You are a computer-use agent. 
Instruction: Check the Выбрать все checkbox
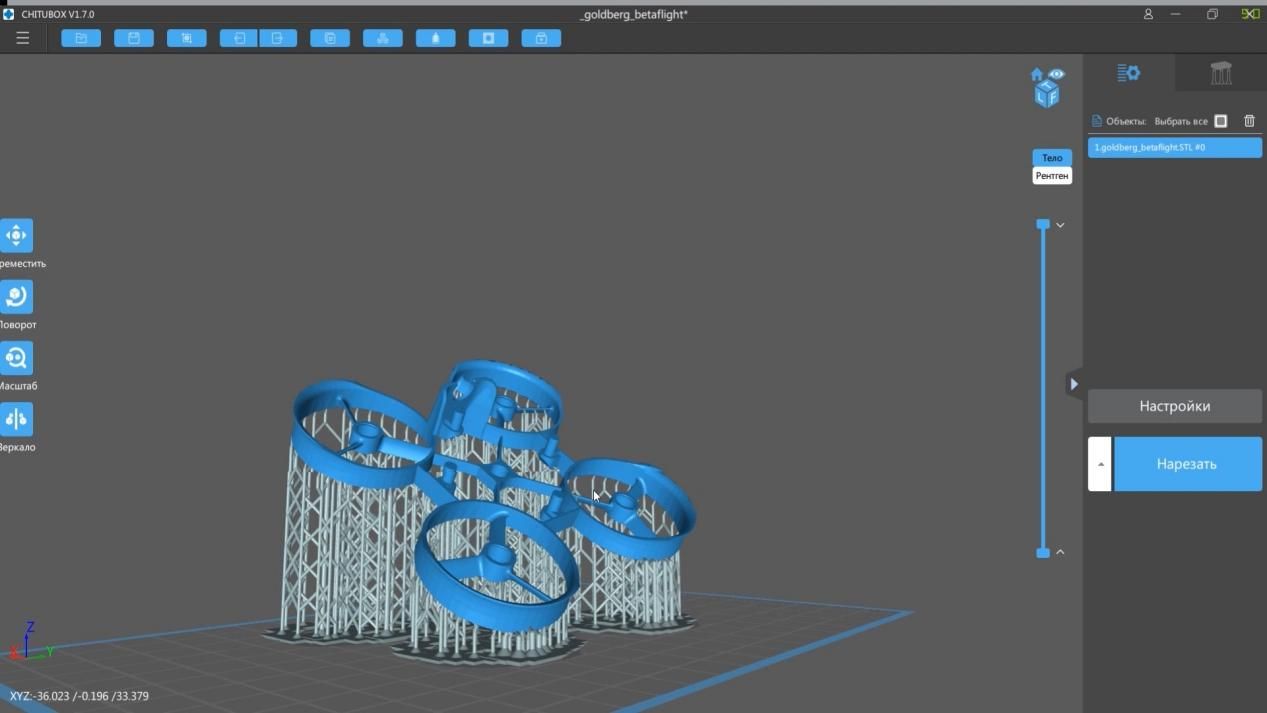[1221, 121]
